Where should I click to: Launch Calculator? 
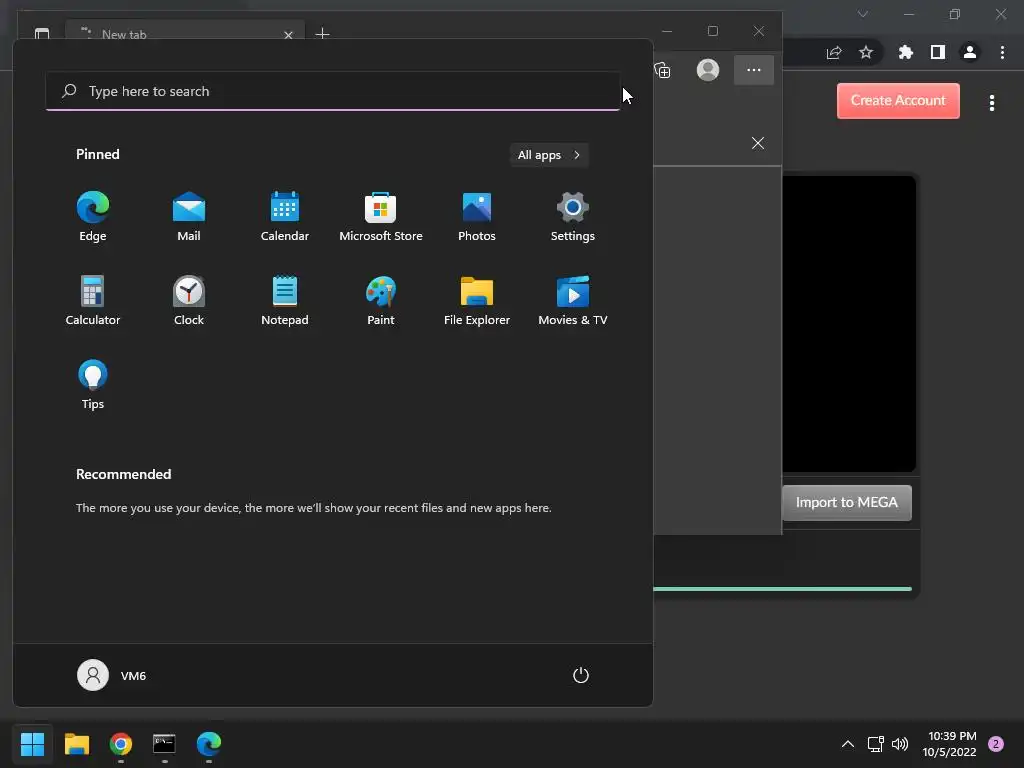(x=93, y=300)
